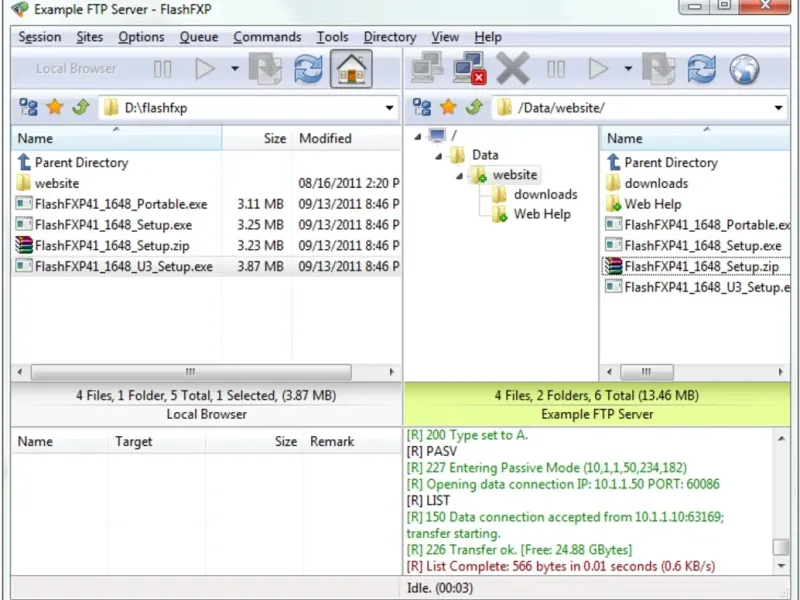Toggle the Home local browser button
The height and width of the screenshot is (600, 800).
pos(351,69)
